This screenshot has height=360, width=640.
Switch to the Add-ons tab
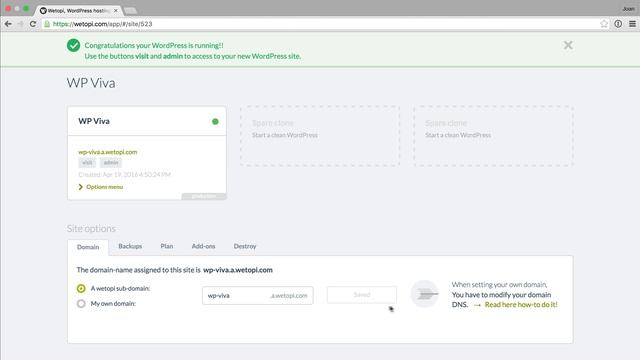(203, 246)
